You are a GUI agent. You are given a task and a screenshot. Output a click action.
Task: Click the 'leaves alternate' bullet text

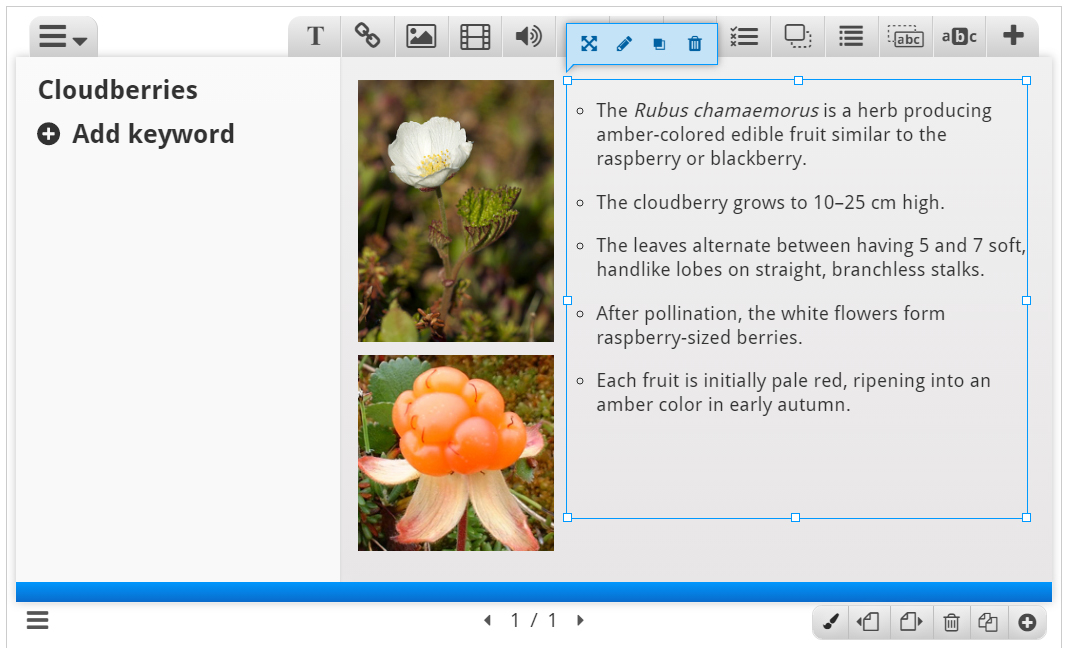[811, 257]
